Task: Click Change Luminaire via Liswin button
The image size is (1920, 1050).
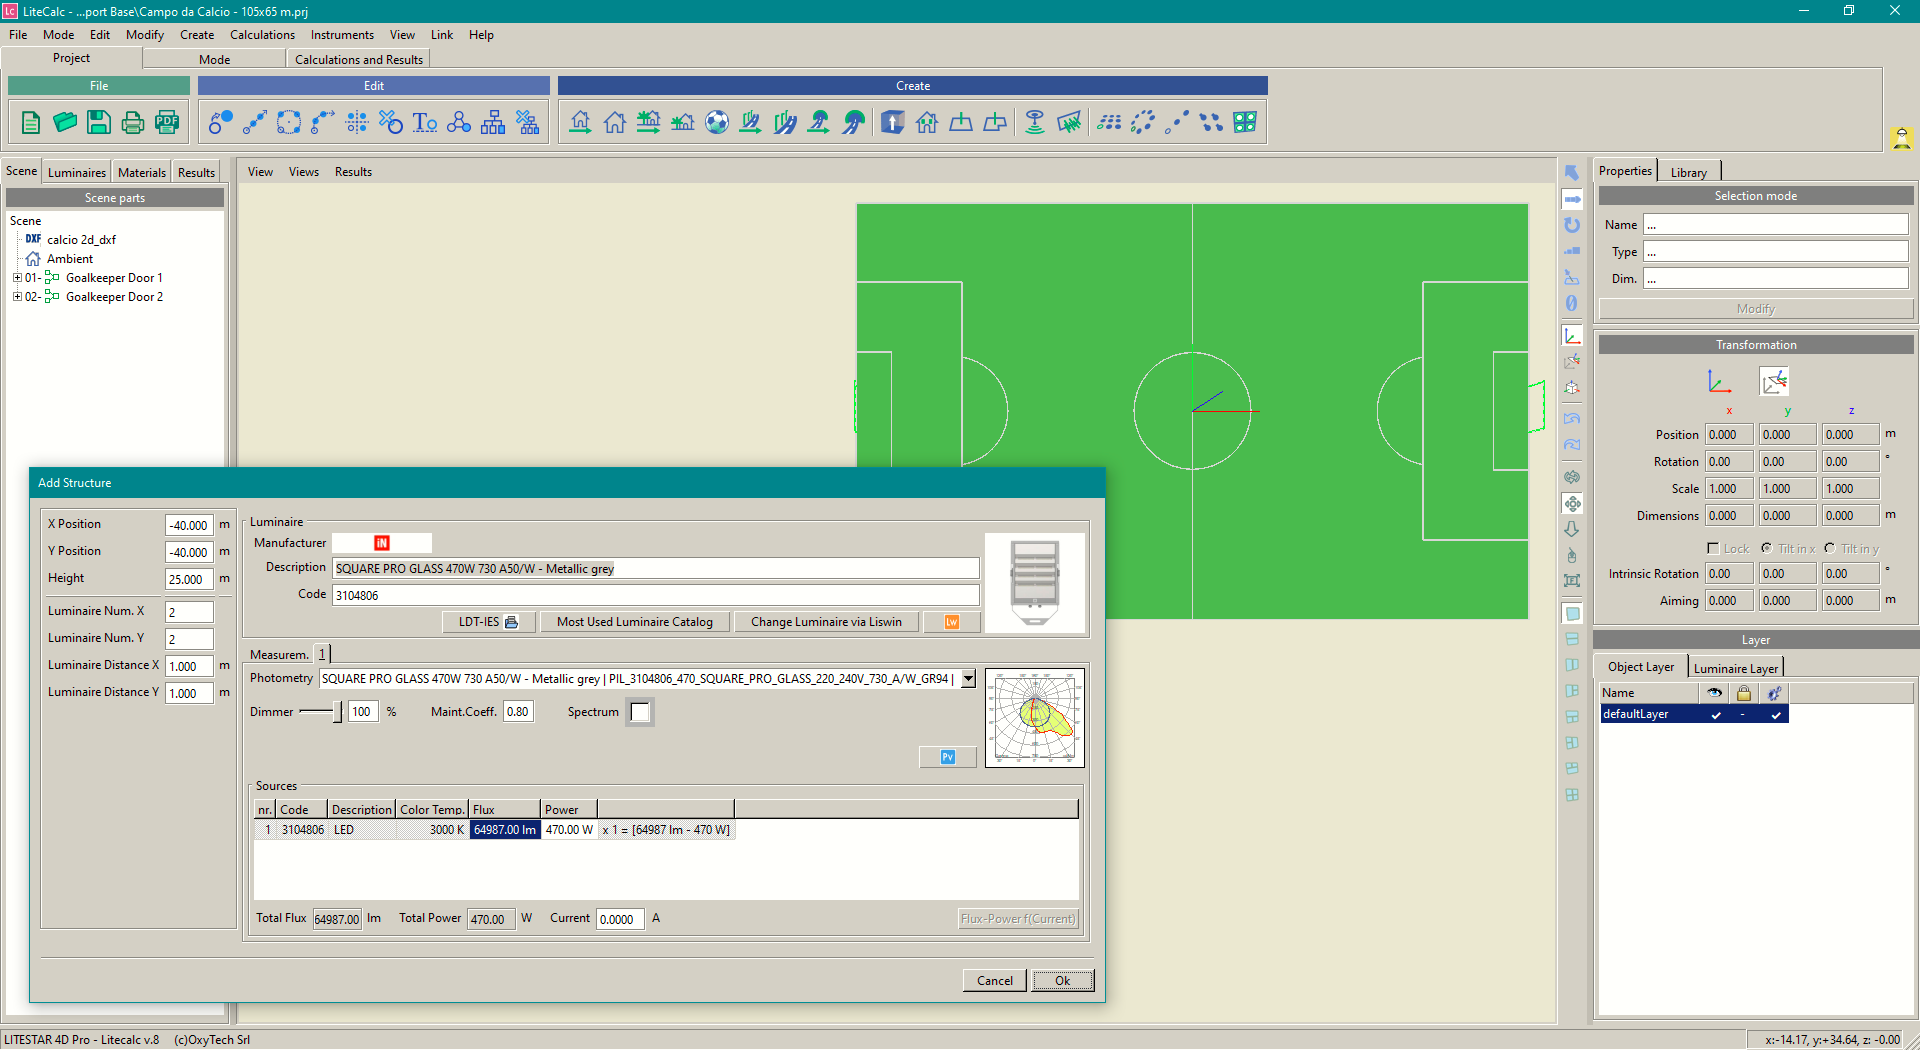Action: click(x=826, y=622)
